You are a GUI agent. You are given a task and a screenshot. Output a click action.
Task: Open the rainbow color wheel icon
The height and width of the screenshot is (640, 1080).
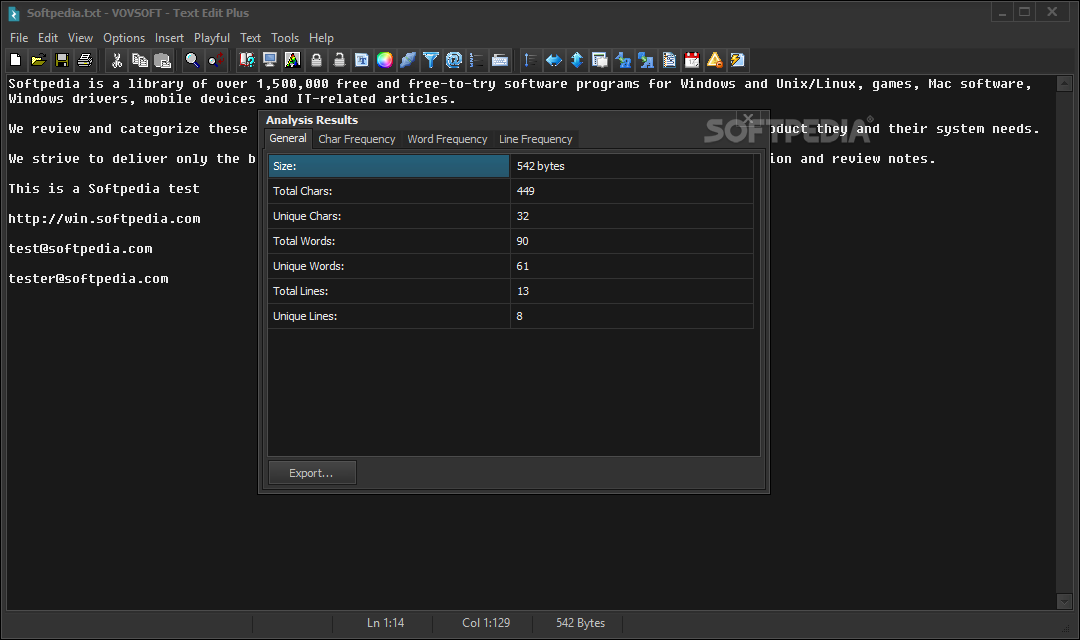point(385,61)
